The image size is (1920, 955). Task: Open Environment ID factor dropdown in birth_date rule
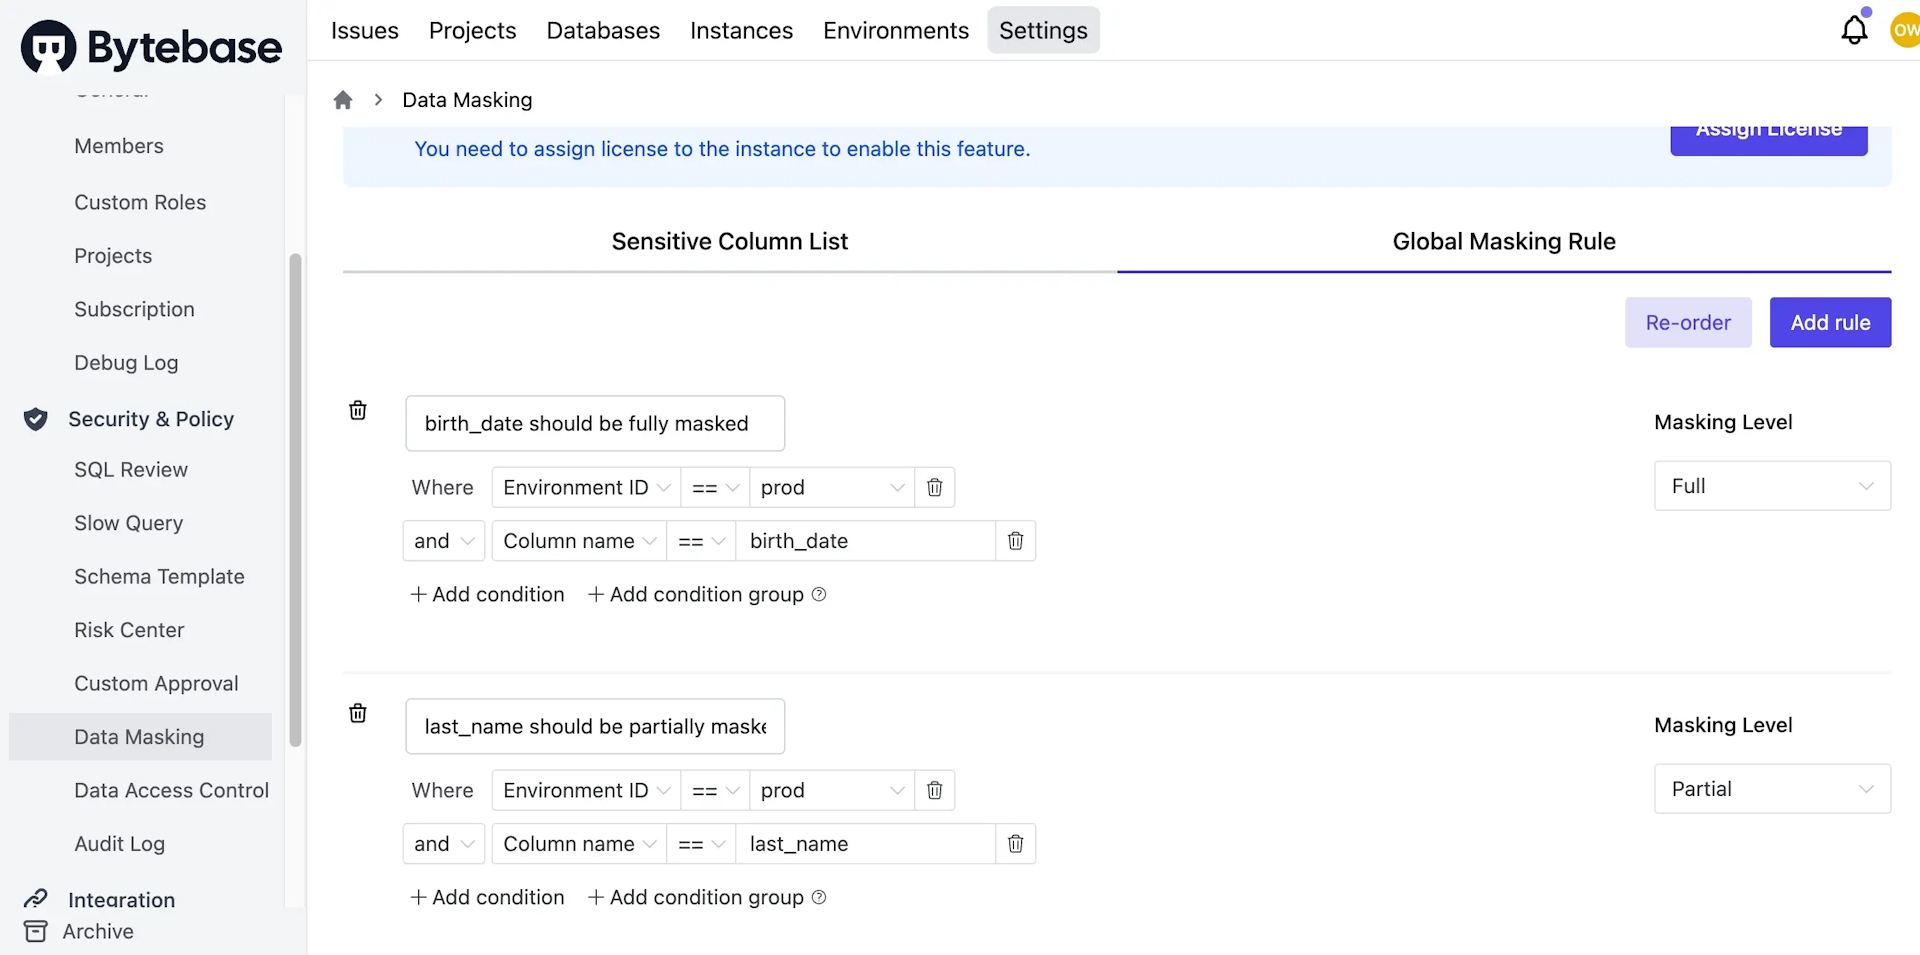click(x=586, y=487)
